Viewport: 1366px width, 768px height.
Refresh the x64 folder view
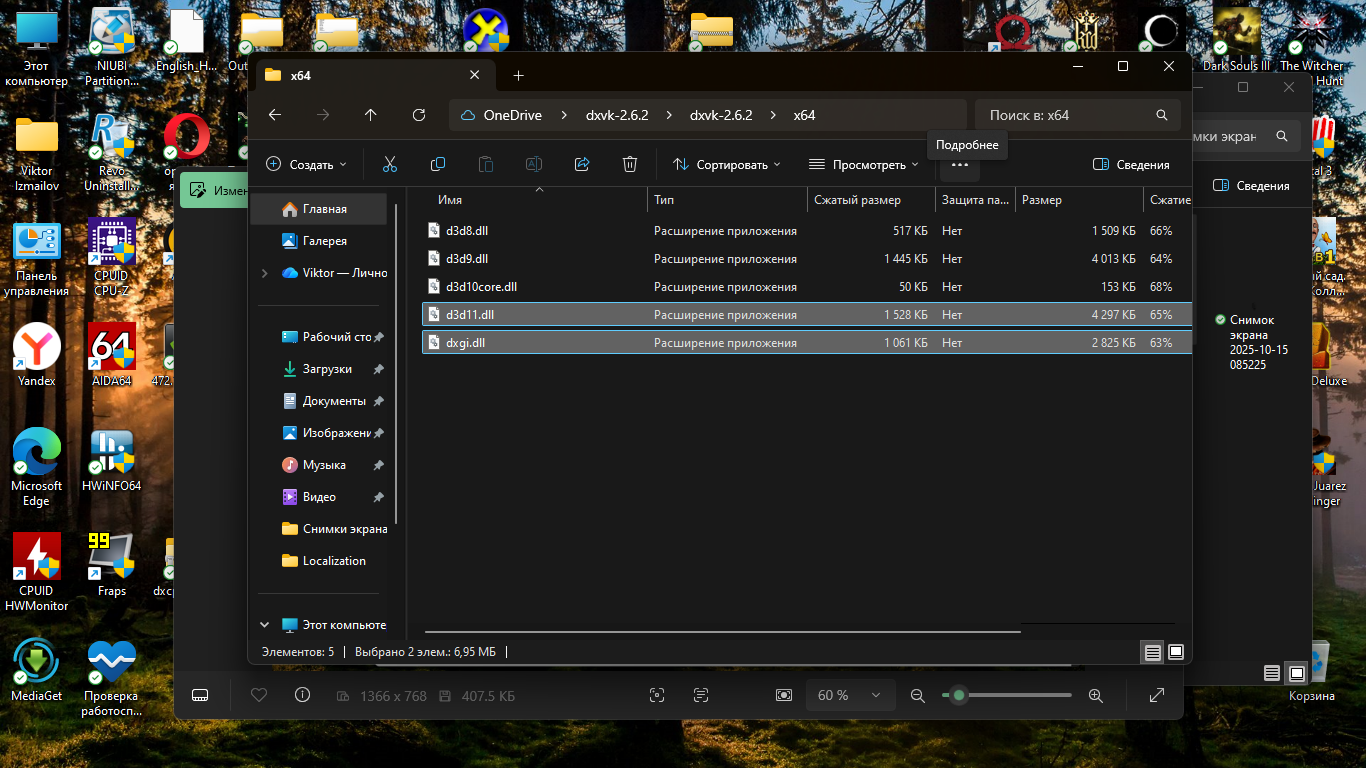(419, 115)
